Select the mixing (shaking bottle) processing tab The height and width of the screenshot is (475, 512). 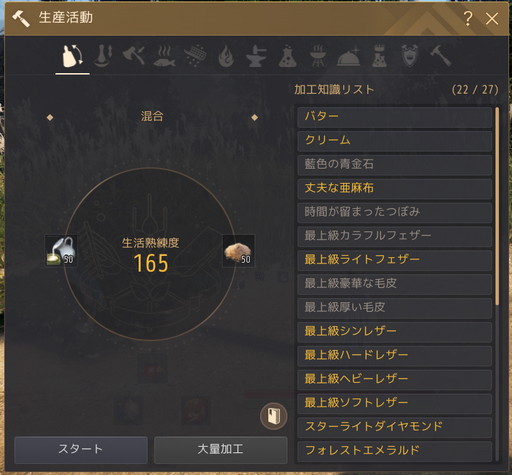pyautogui.click(x=72, y=56)
